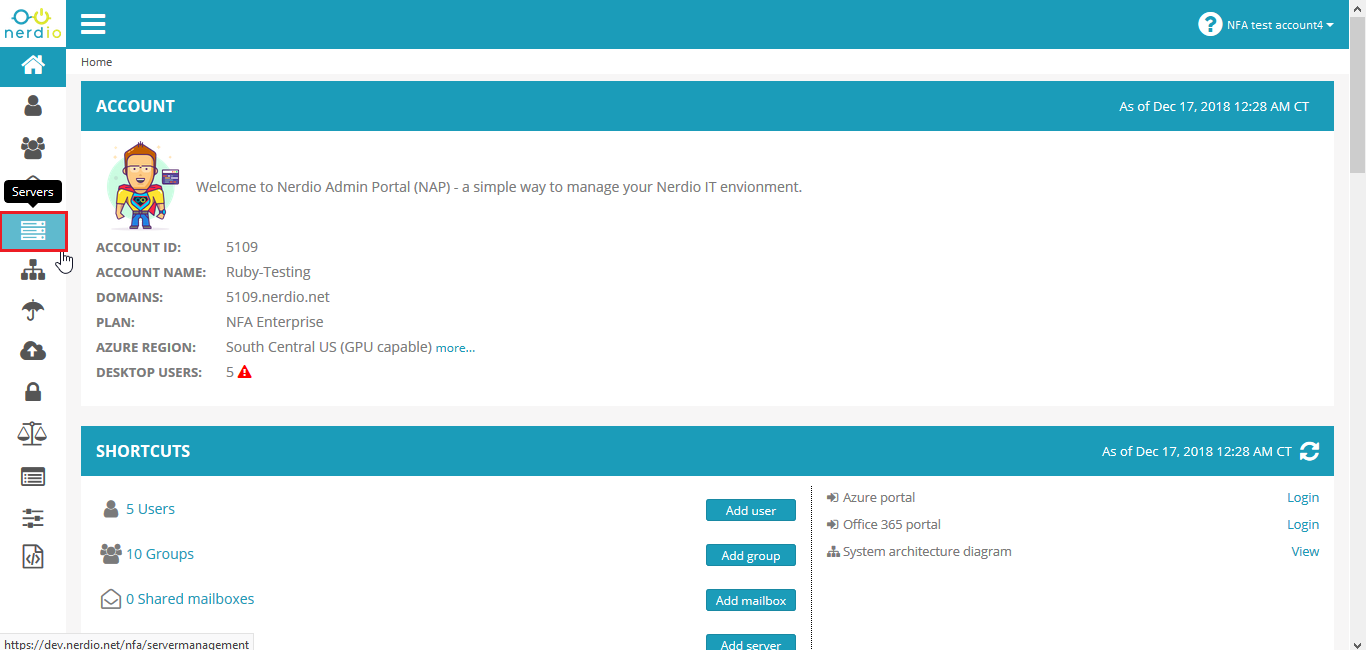Open Users section from the sidebar single-person icon

click(x=33, y=105)
